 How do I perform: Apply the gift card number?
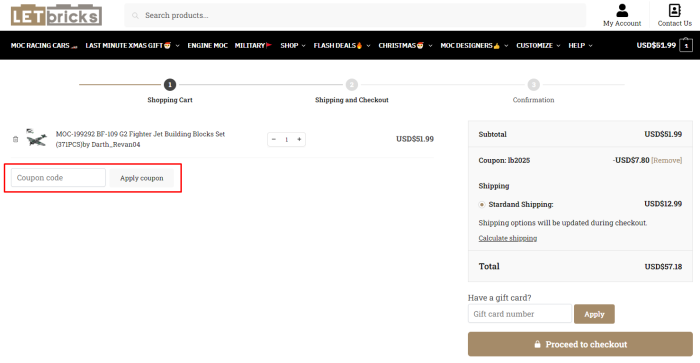coord(594,314)
